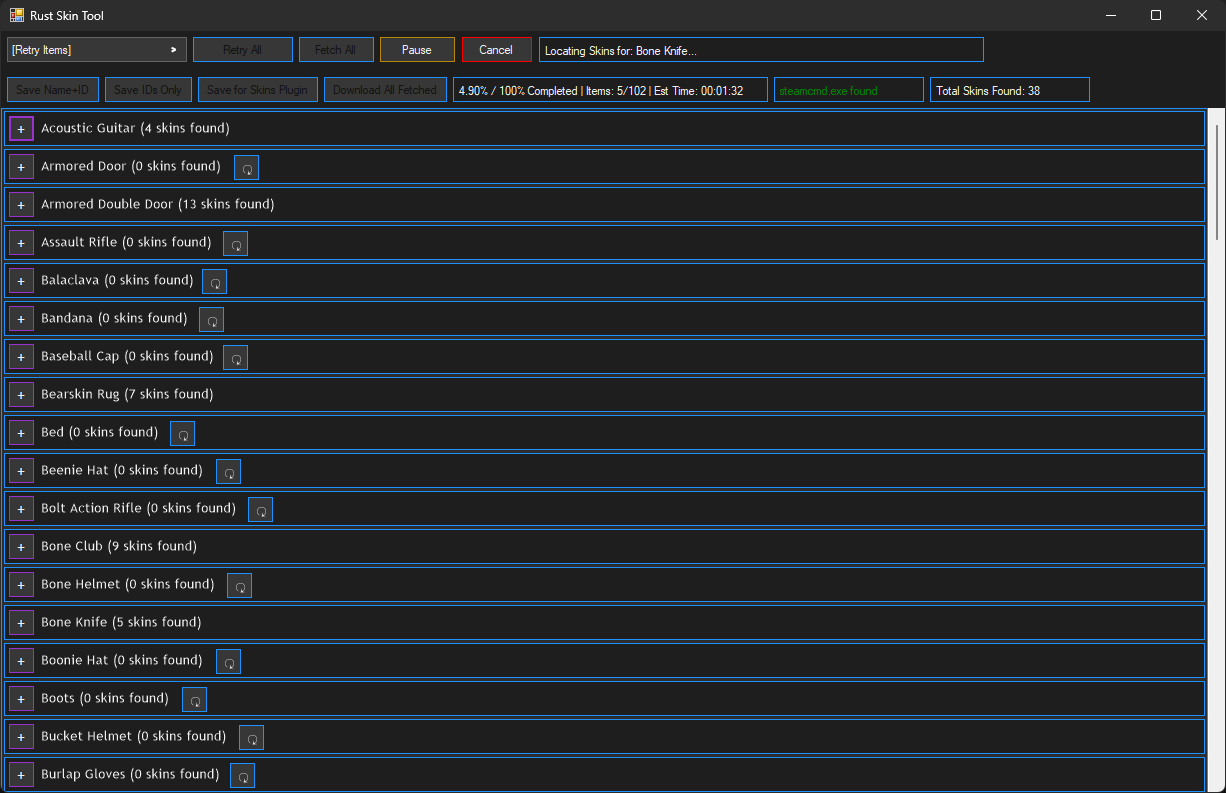Image resolution: width=1226 pixels, height=793 pixels.
Task: Click the retry icon next to Bandana
Action: 211,320
